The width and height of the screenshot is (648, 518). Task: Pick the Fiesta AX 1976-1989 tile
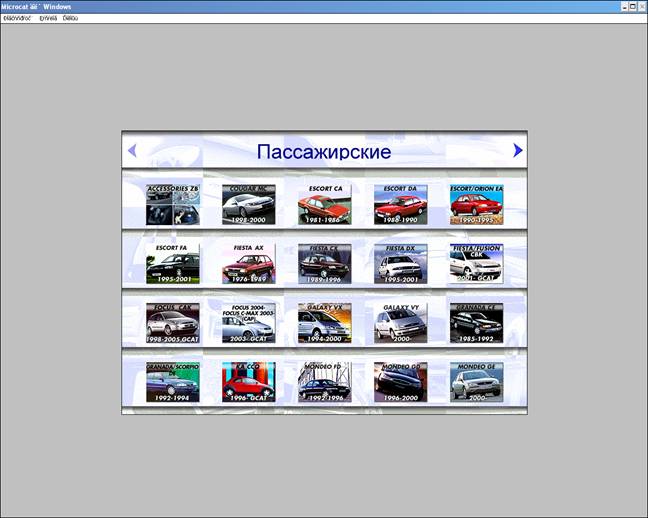[249, 263]
